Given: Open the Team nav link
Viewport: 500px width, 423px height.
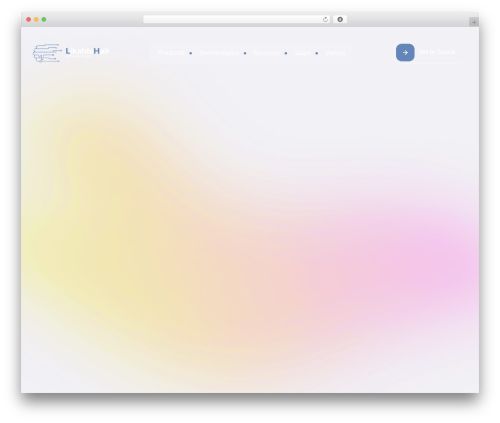Looking at the screenshot, I should coord(302,53).
